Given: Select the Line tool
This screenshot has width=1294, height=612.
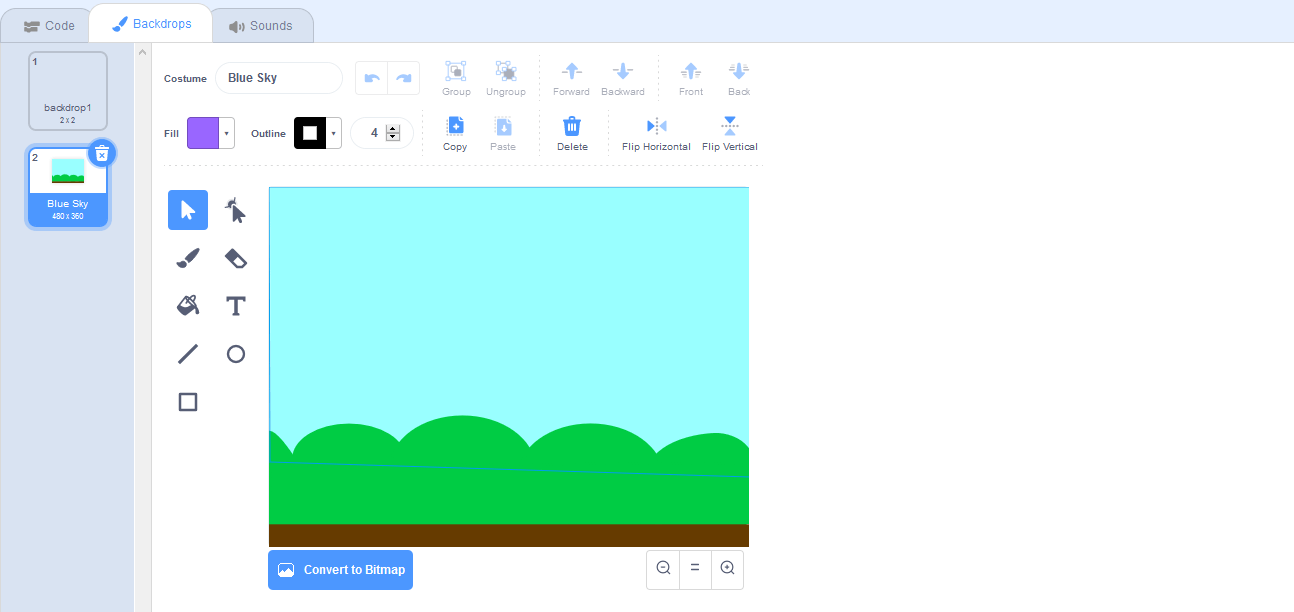Looking at the screenshot, I should point(187,353).
